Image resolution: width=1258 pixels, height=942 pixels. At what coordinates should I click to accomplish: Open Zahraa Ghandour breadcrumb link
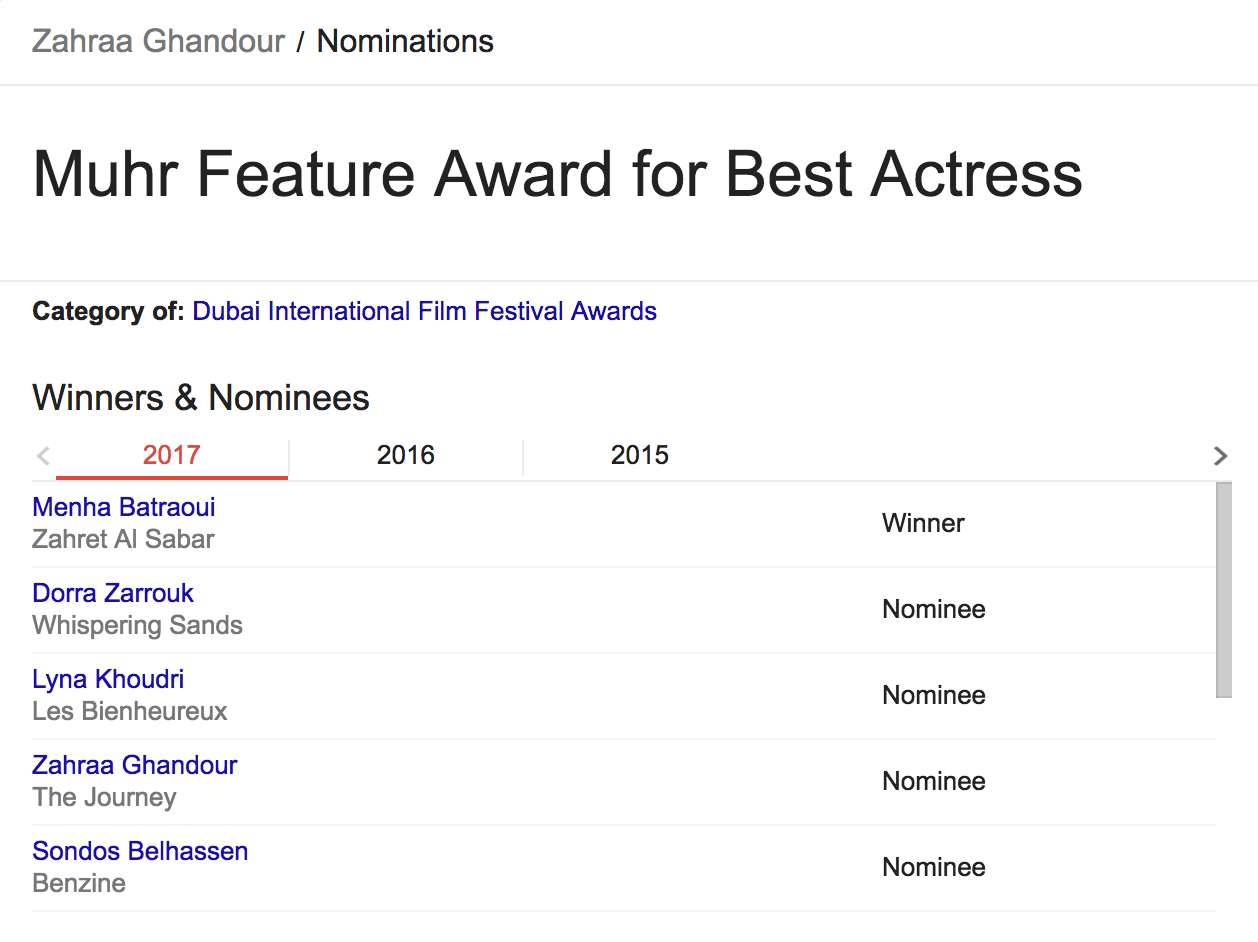(158, 42)
